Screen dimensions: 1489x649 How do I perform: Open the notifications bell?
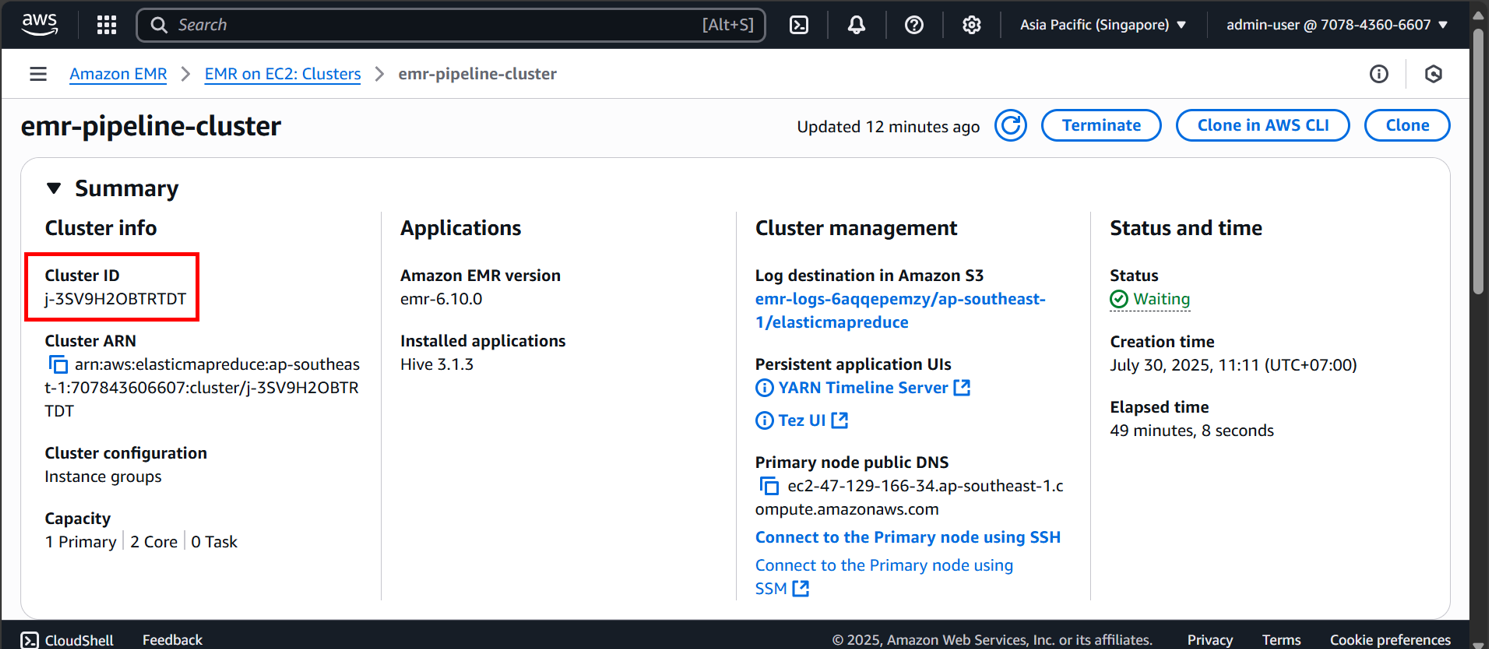856,25
